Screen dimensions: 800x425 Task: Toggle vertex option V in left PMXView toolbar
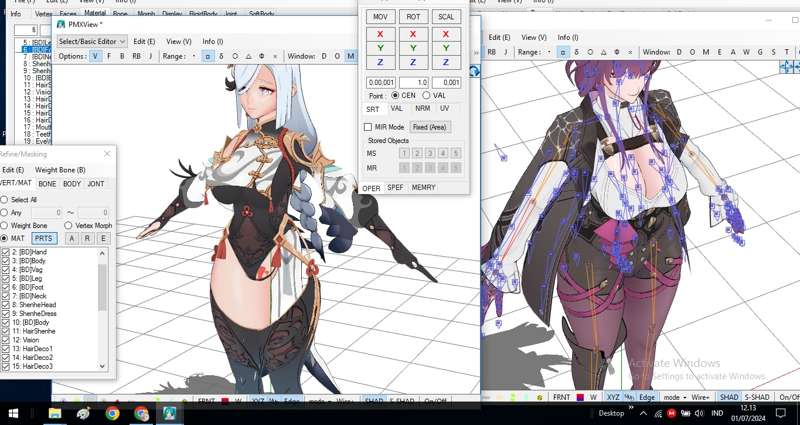[96, 57]
